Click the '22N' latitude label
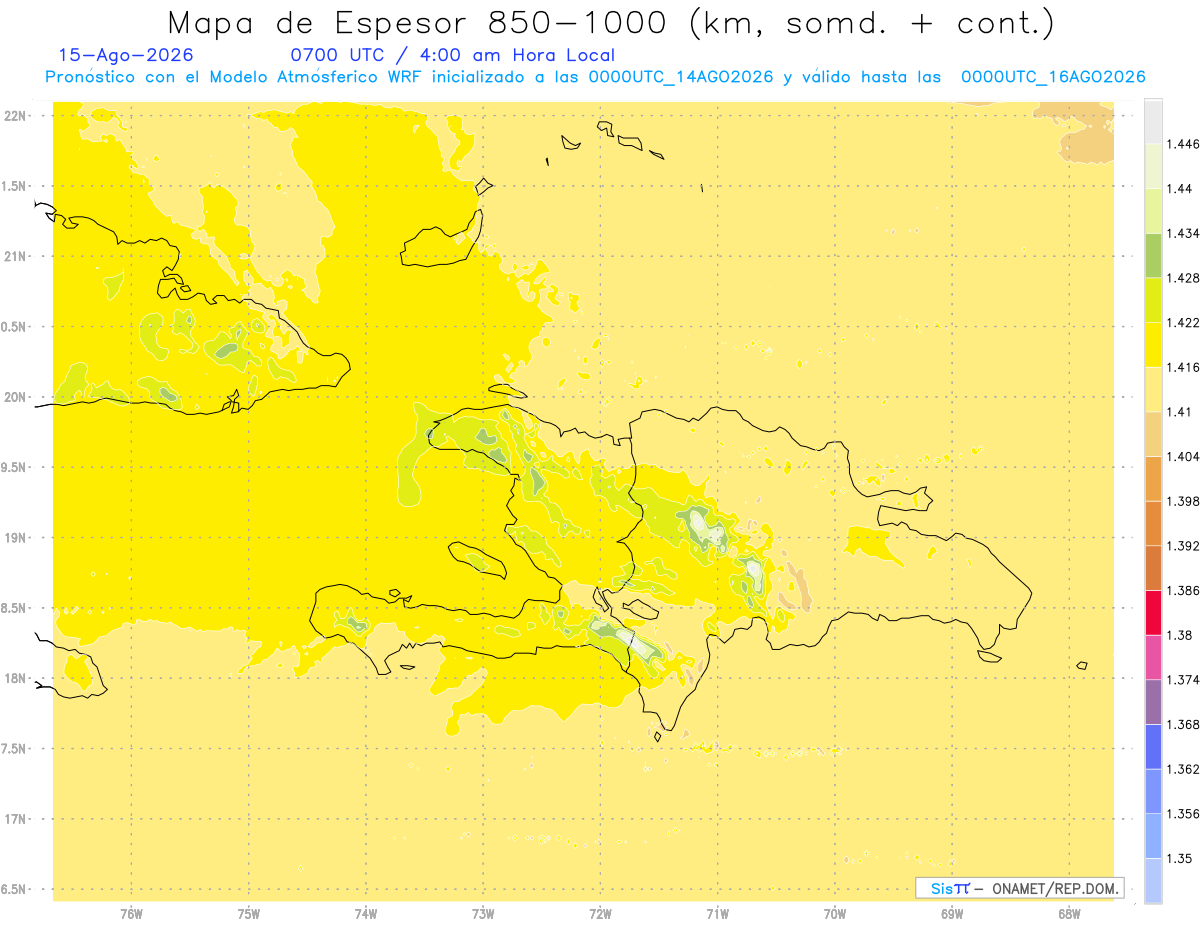This screenshot has height=927, width=1200. [x=15, y=116]
